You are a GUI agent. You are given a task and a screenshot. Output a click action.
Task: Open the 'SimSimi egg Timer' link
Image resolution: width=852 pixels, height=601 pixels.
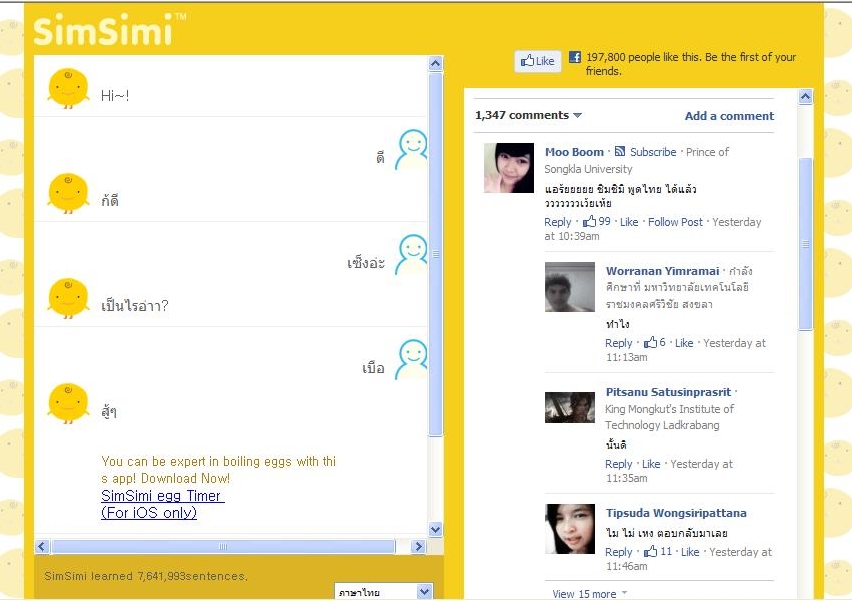coord(161,495)
